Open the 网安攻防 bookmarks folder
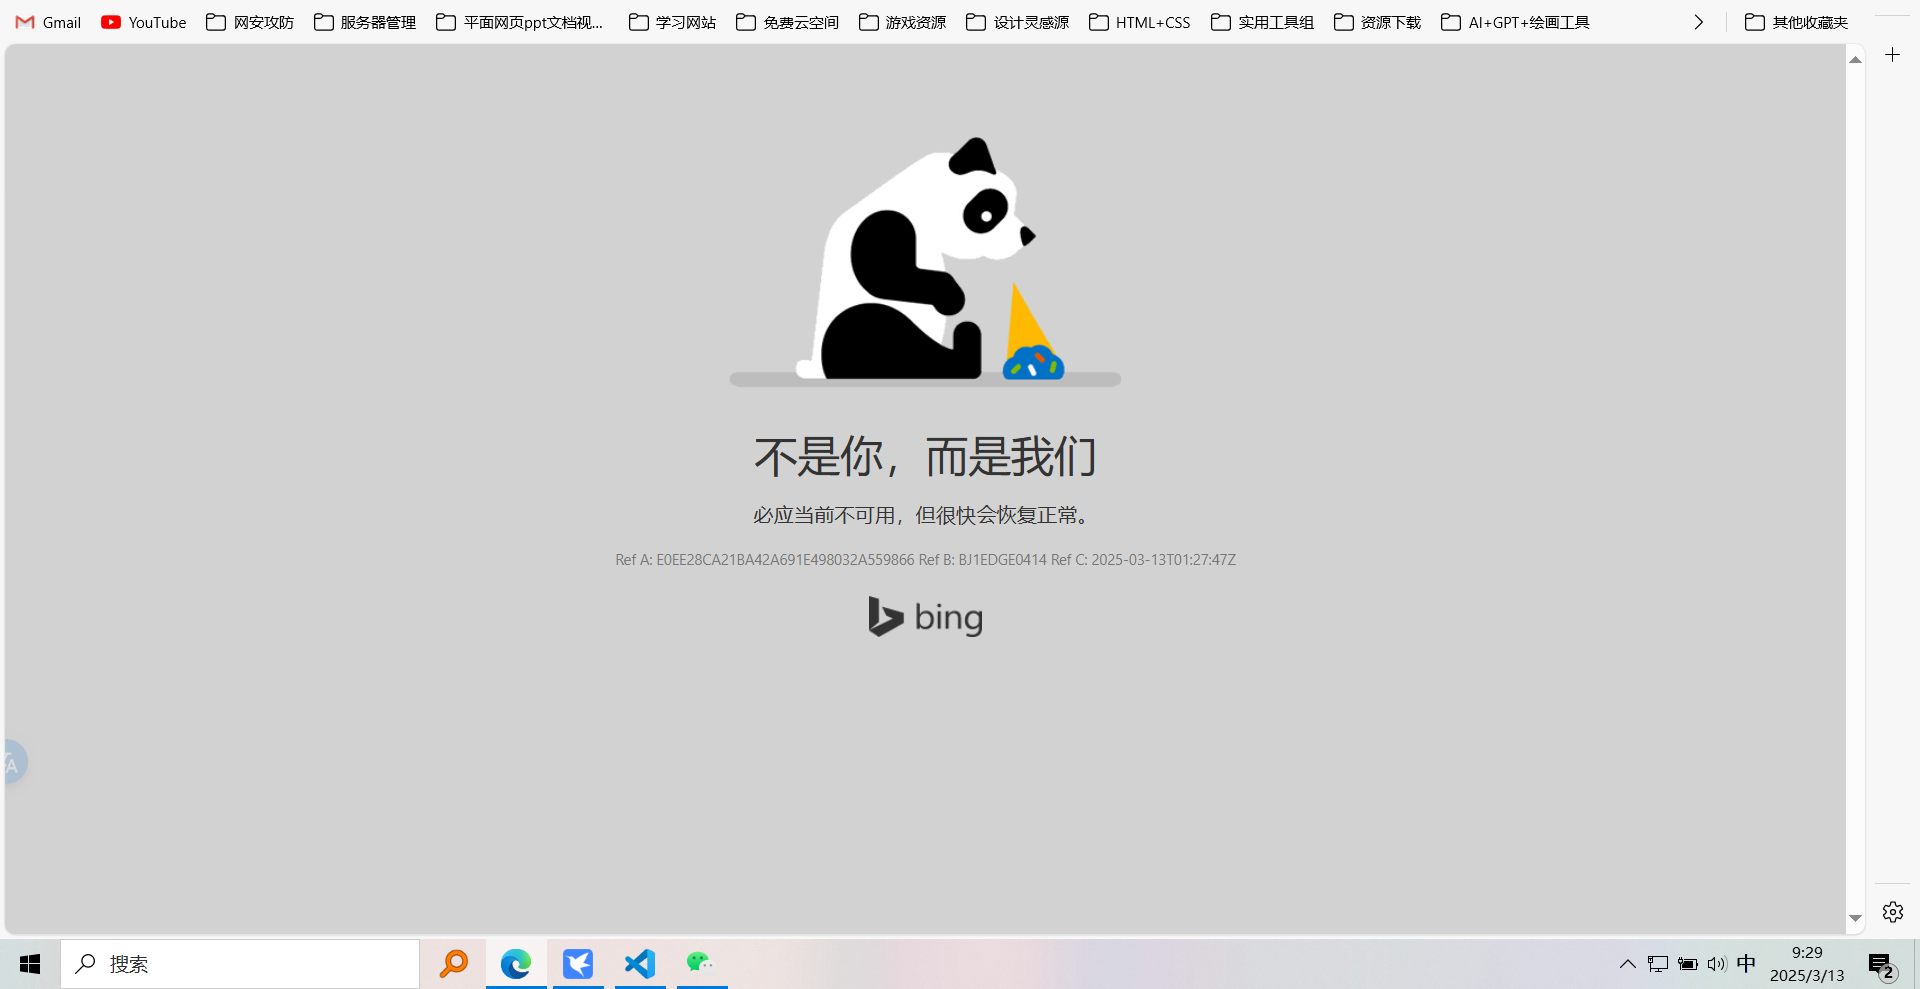This screenshot has height=989, width=1920. (x=250, y=22)
